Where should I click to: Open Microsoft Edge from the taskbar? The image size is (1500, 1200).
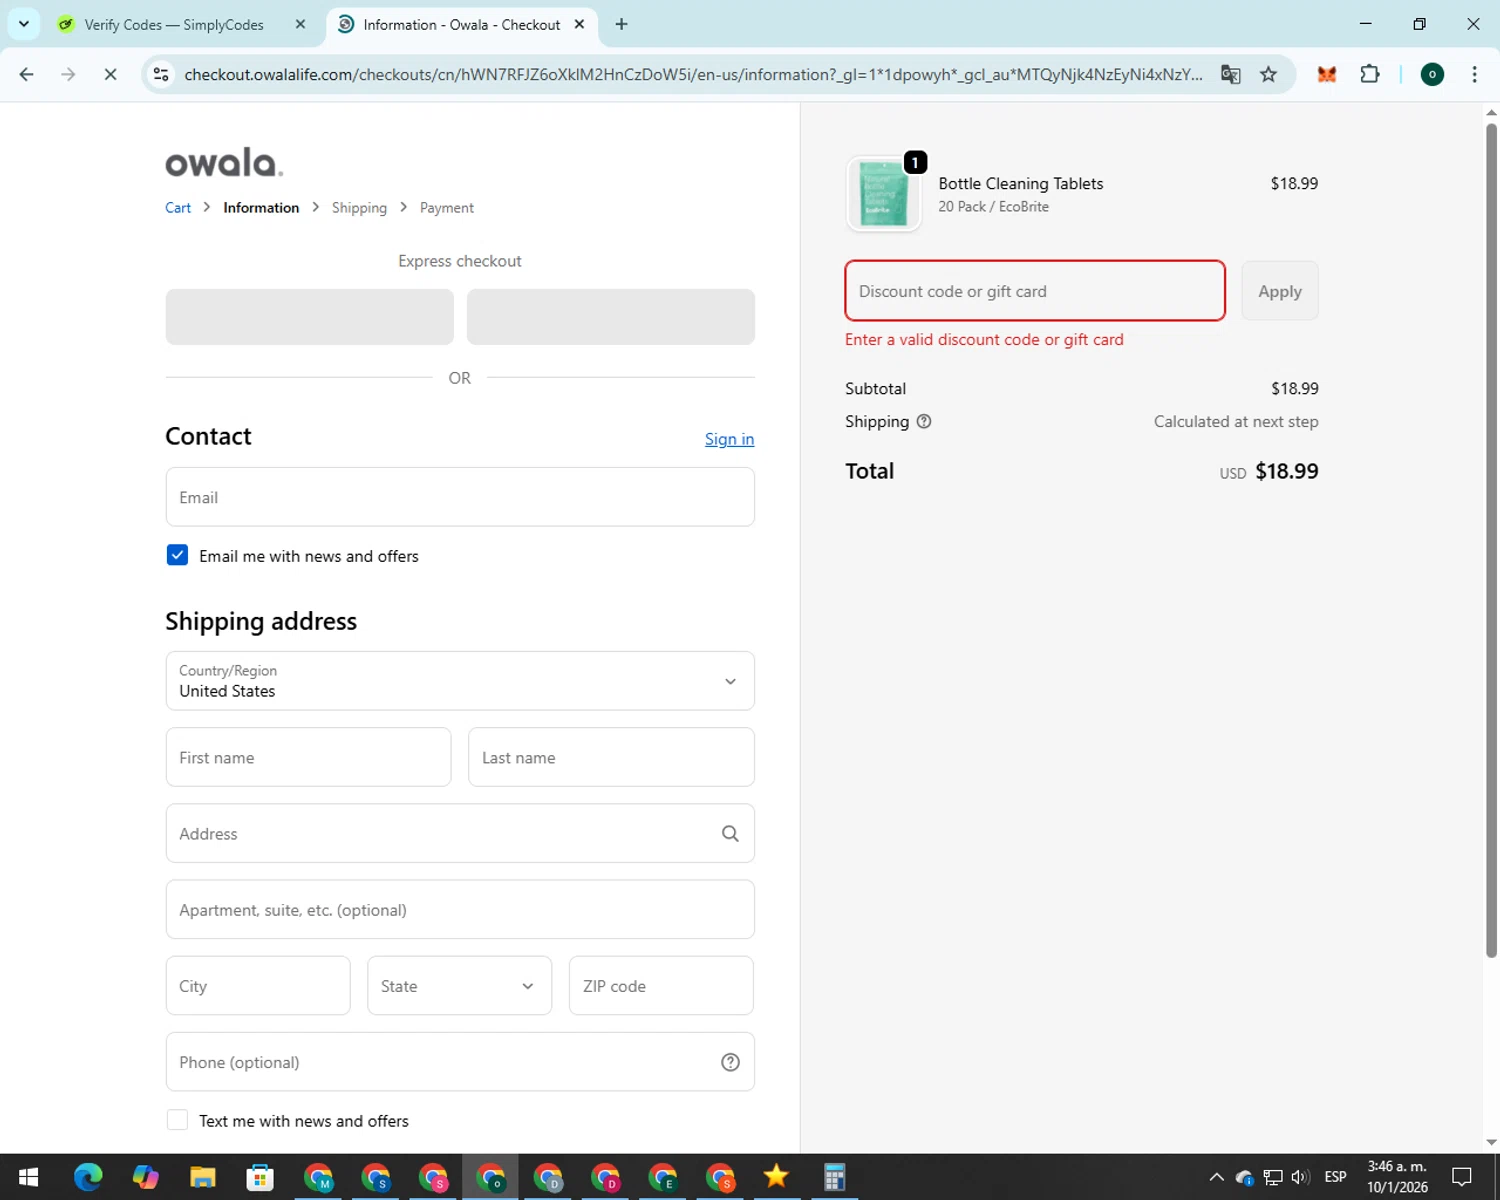pyautogui.click(x=88, y=1177)
